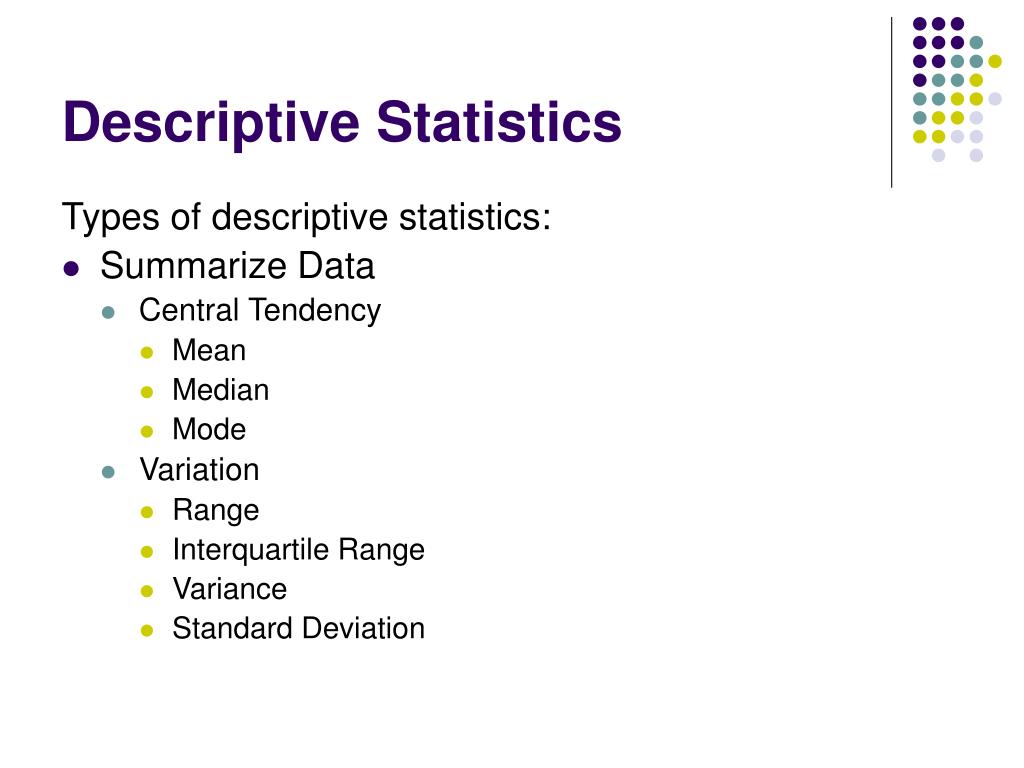1024x768 pixels.
Task: Click the teal bullet beside Variation
Action: click(108, 472)
